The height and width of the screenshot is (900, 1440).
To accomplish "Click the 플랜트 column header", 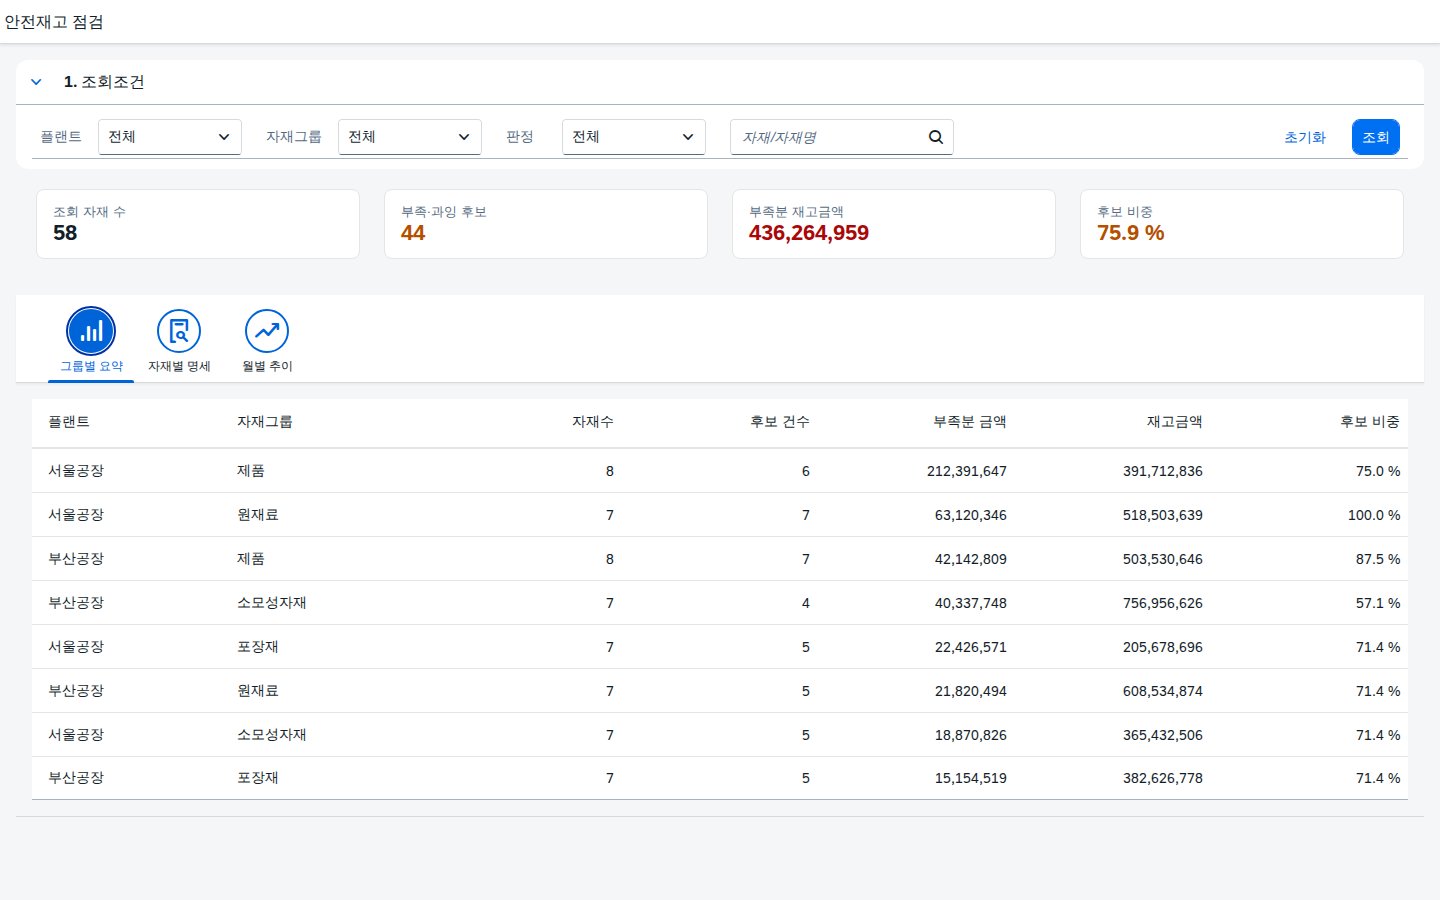I will 69,422.
